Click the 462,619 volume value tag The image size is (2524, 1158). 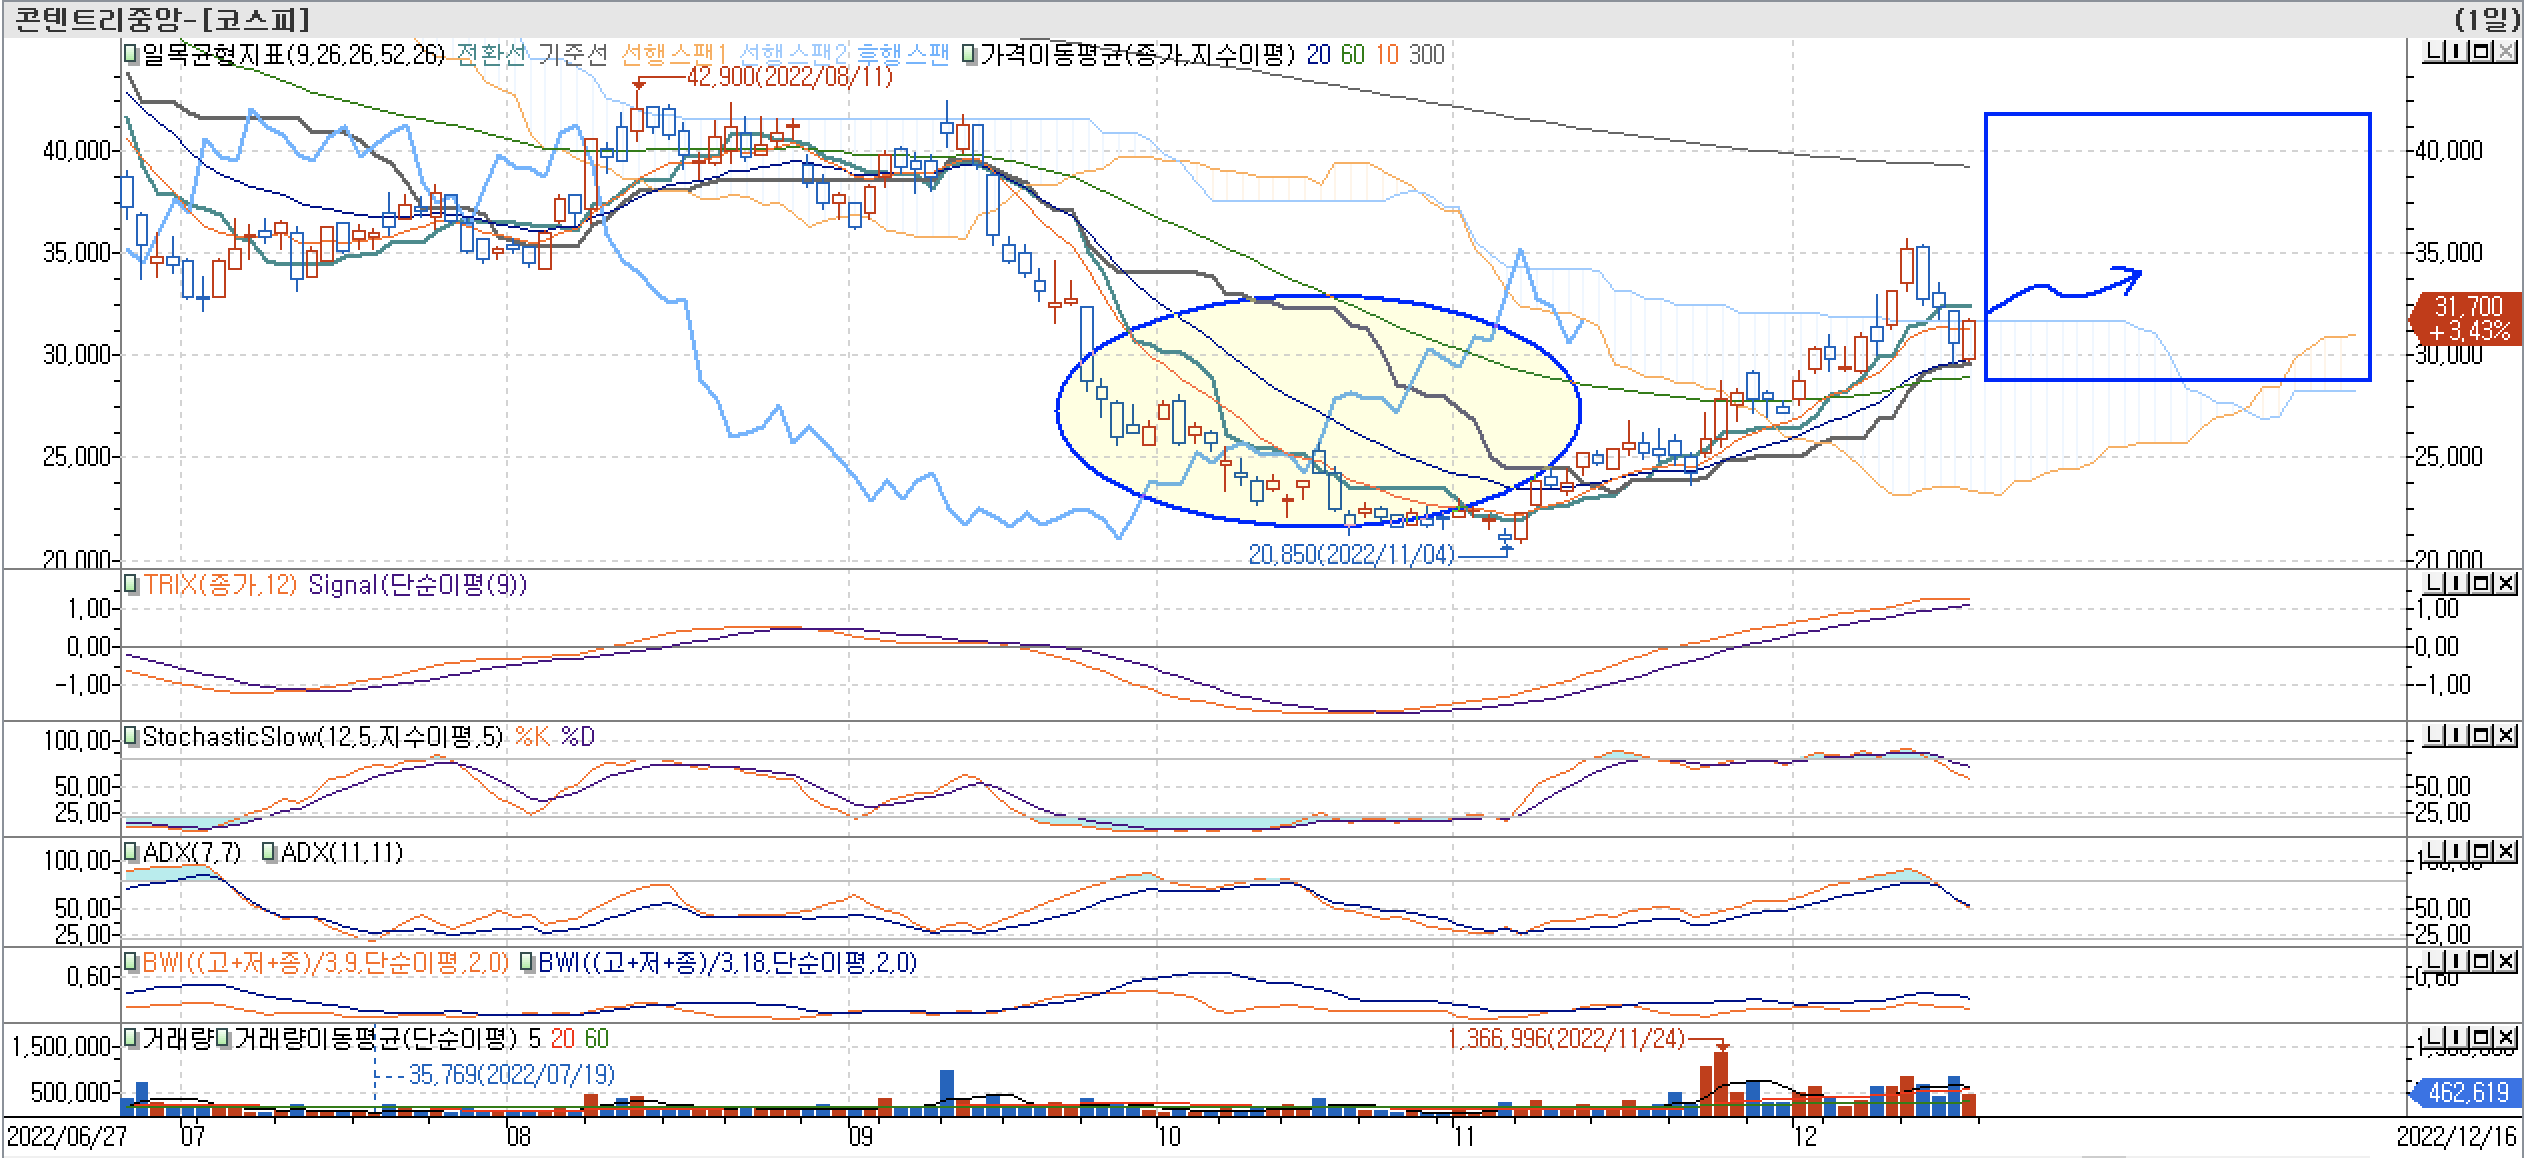pos(2468,1092)
